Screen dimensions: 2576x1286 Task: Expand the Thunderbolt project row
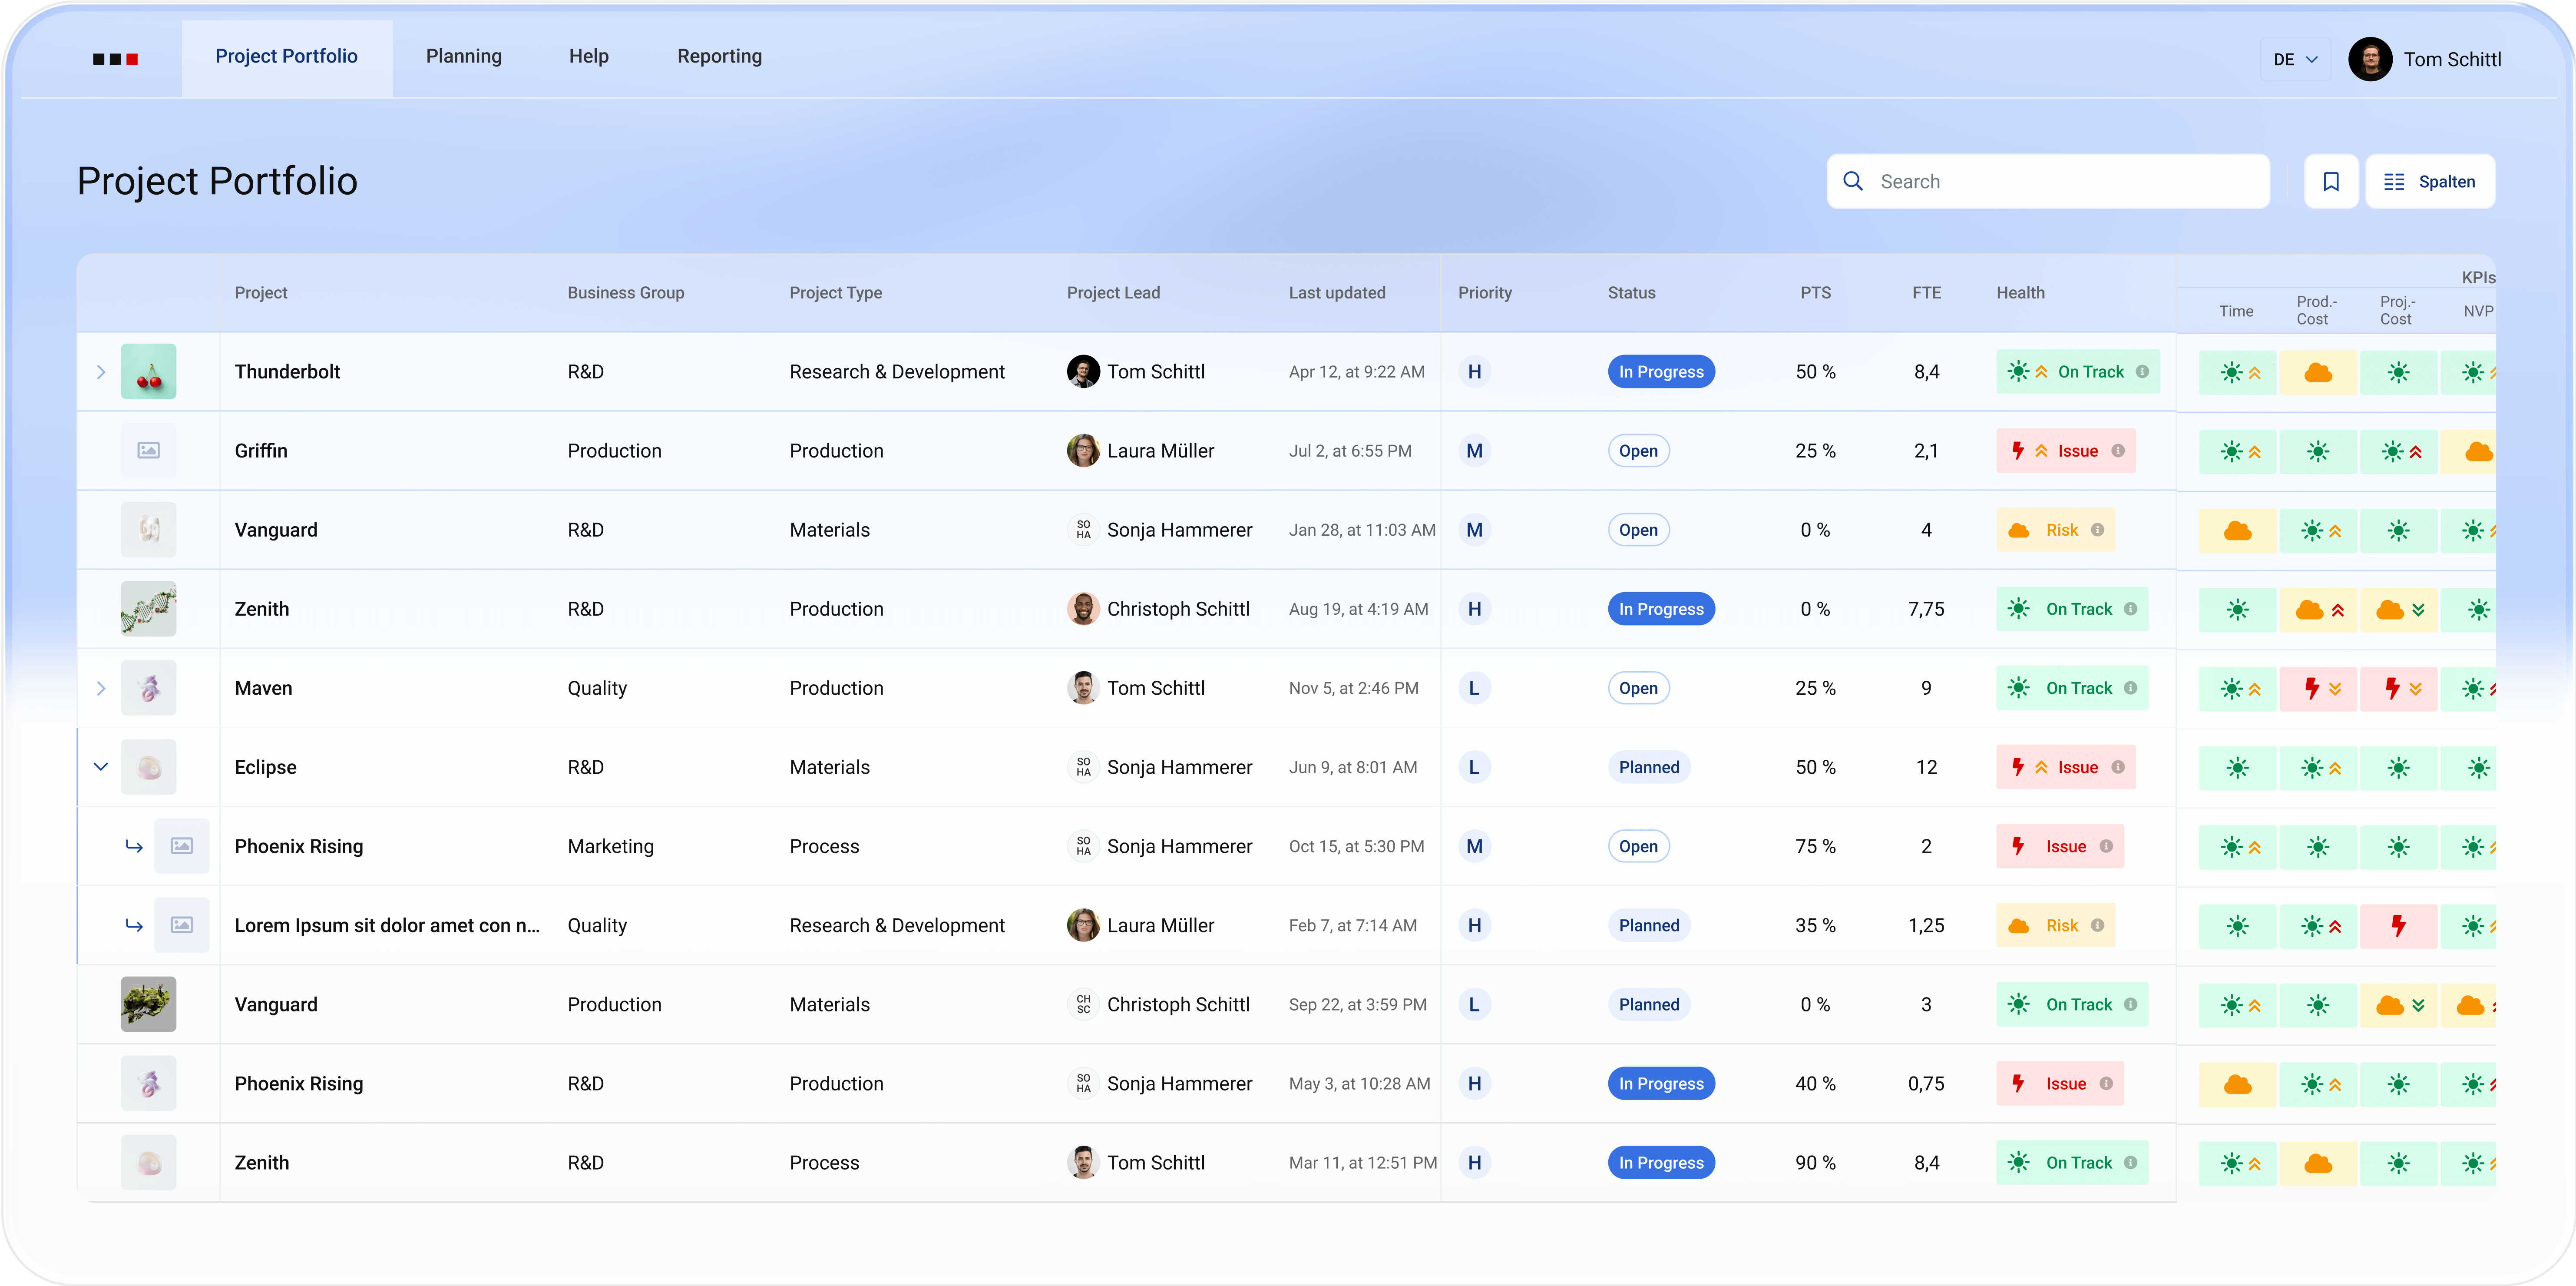(x=101, y=372)
